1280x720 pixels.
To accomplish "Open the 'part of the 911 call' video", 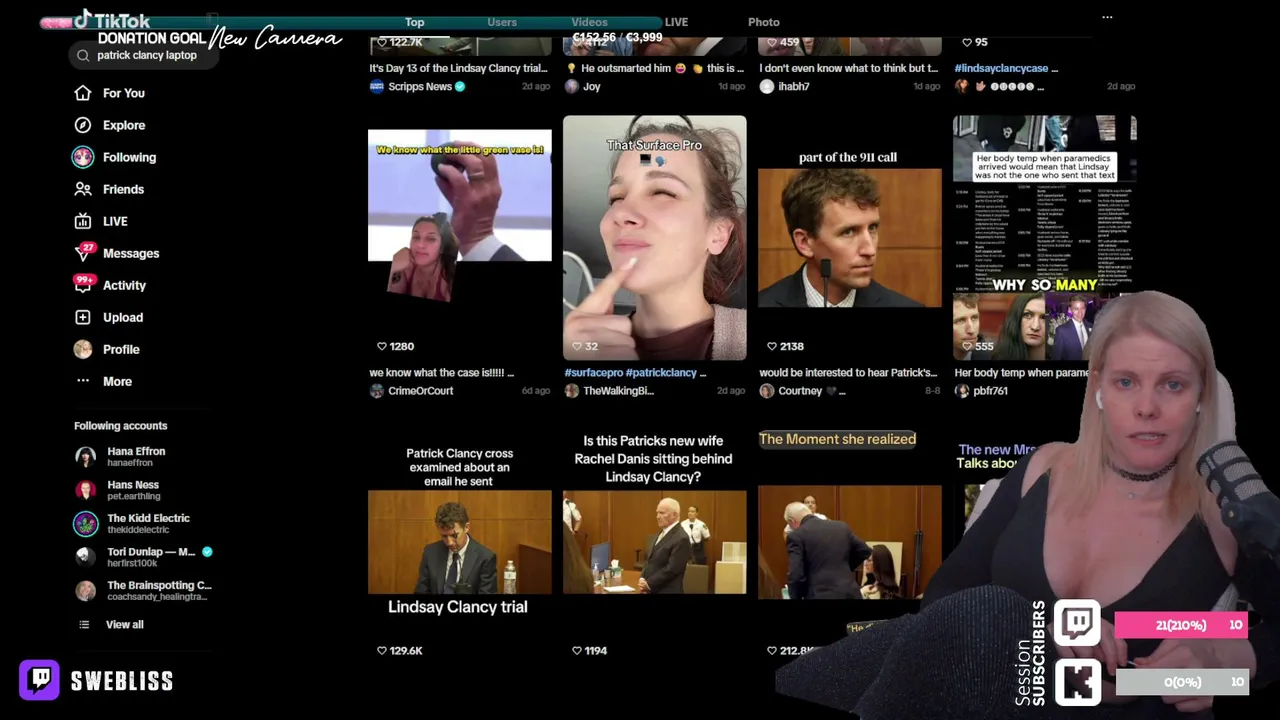I will [x=850, y=238].
